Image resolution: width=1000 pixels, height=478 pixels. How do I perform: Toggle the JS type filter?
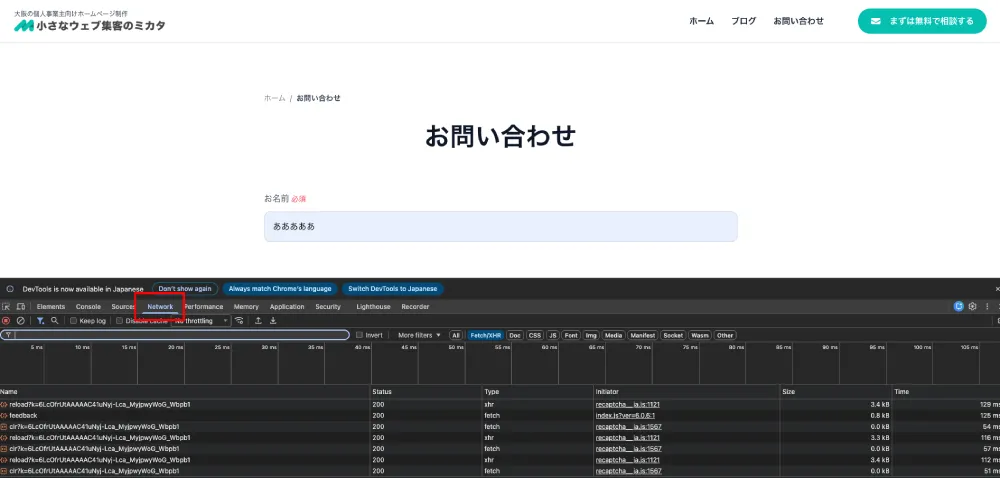[x=553, y=335]
